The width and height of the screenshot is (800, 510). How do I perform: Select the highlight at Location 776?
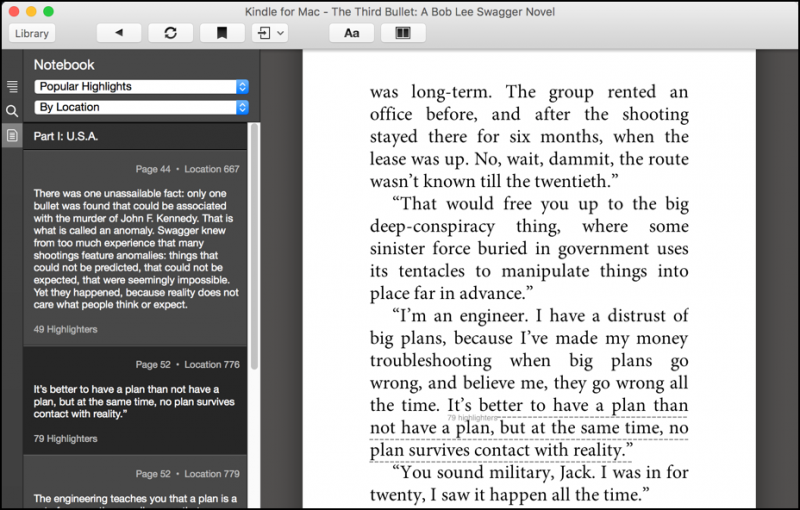(135, 400)
